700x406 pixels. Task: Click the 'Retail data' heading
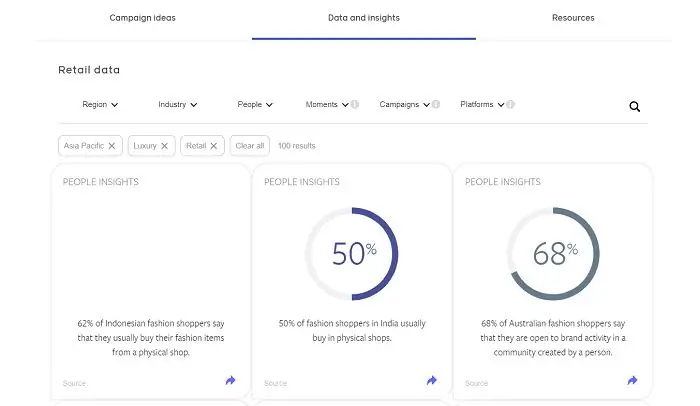tap(89, 70)
